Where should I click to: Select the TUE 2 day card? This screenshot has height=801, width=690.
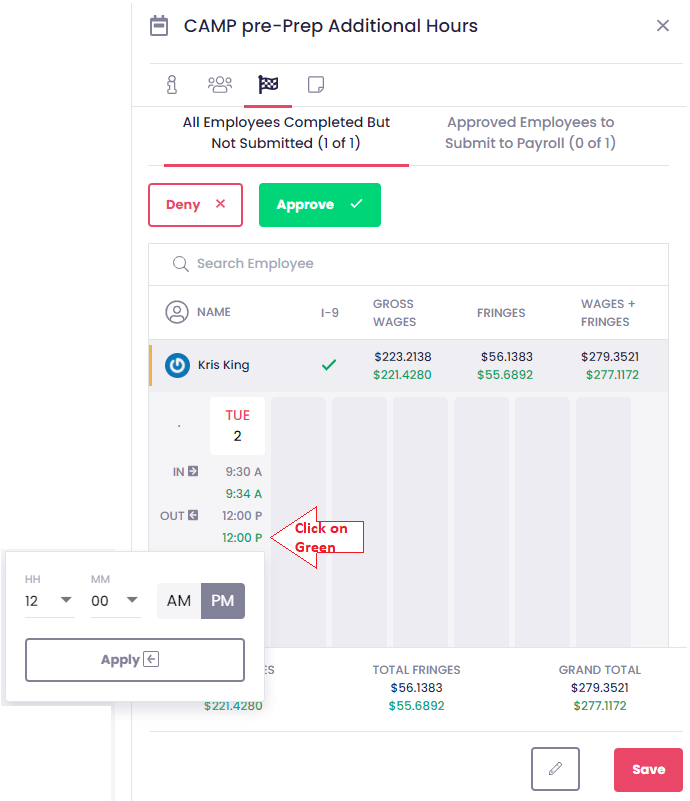[x=237, y=426]
